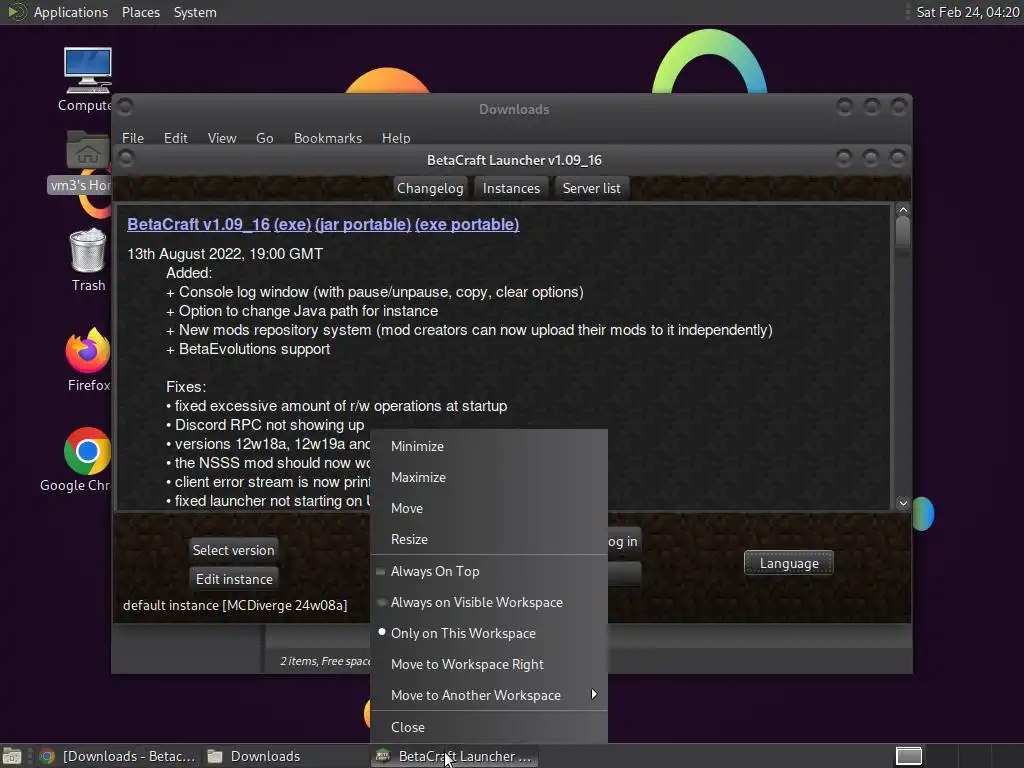
Task: Click the Select version button
Action: 233,550
